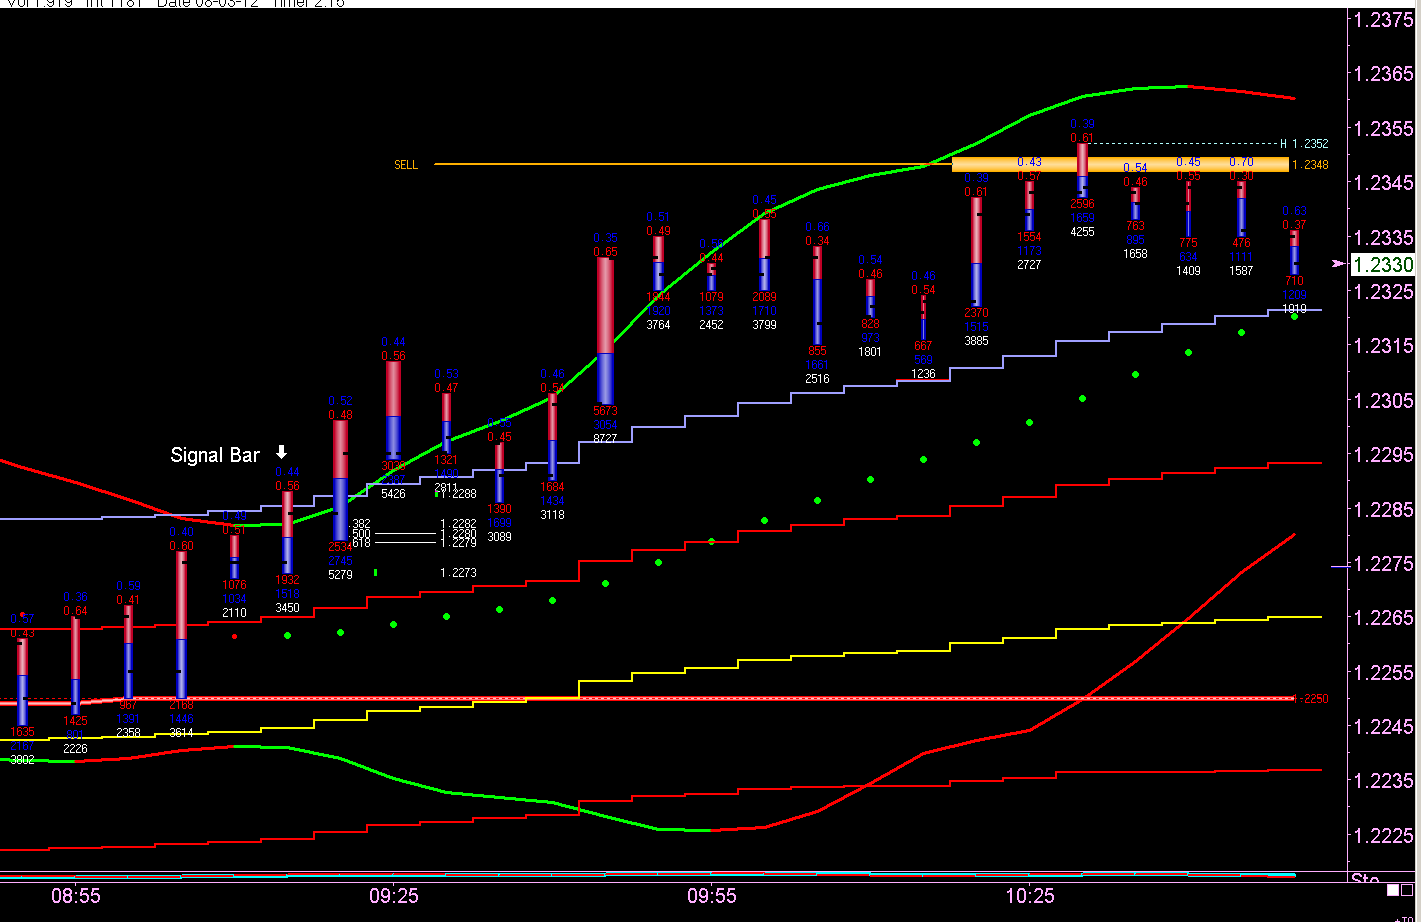Click the 2727 bar volume total
1421x922 pixels.
tap(1029, 265)
